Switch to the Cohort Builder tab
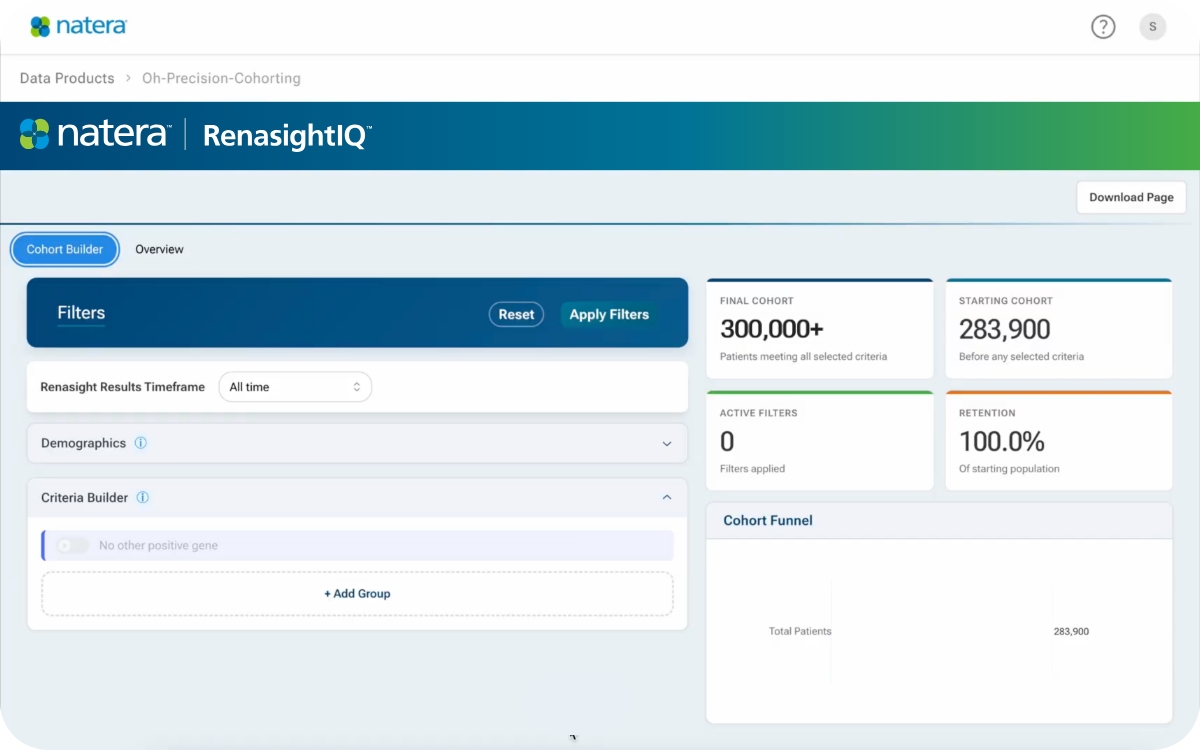 tap(65, 249)
